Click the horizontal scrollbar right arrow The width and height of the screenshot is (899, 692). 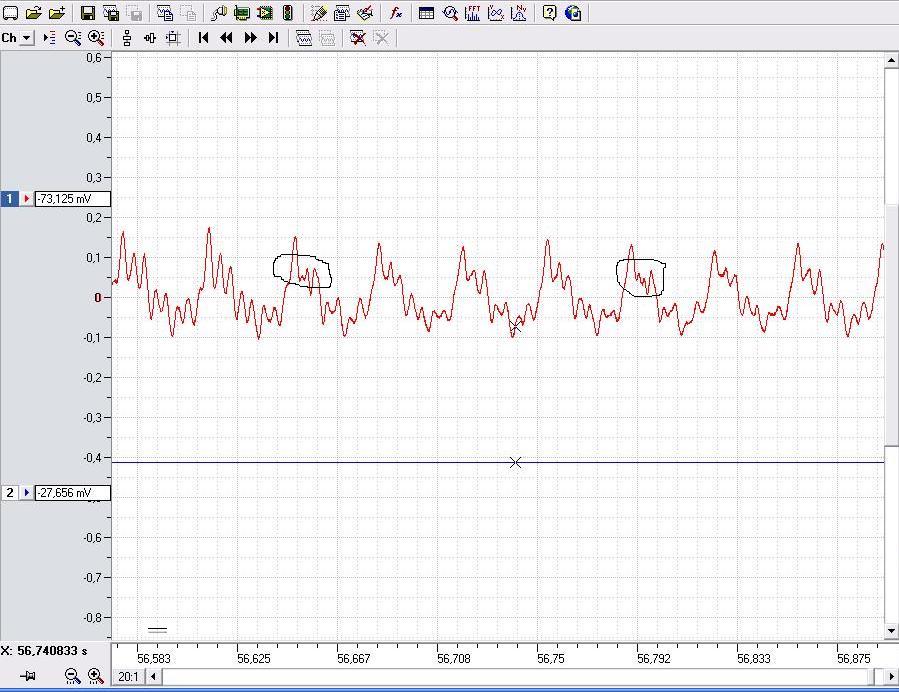(890, 677)
